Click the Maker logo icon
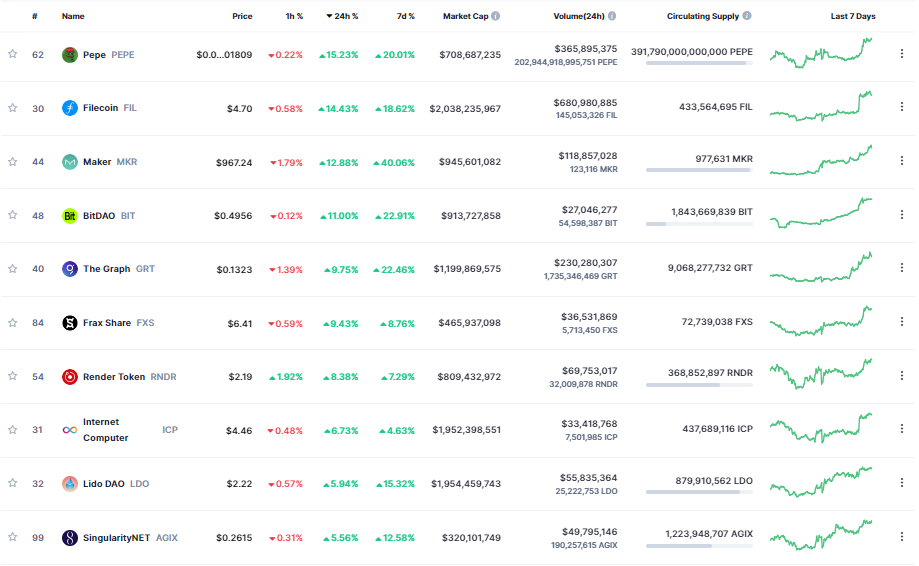This screenshot has height=566, width=919. 70,162
